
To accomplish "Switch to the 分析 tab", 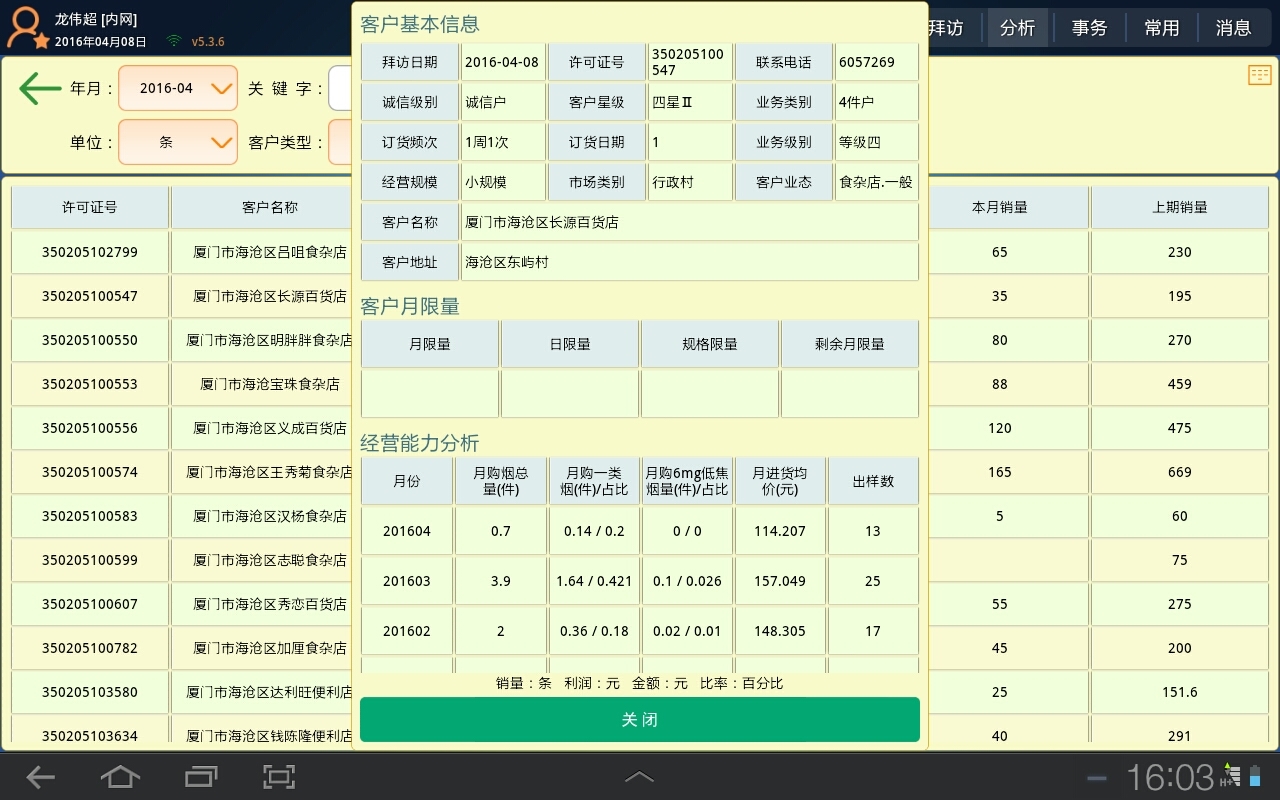I will [1017, 28].
